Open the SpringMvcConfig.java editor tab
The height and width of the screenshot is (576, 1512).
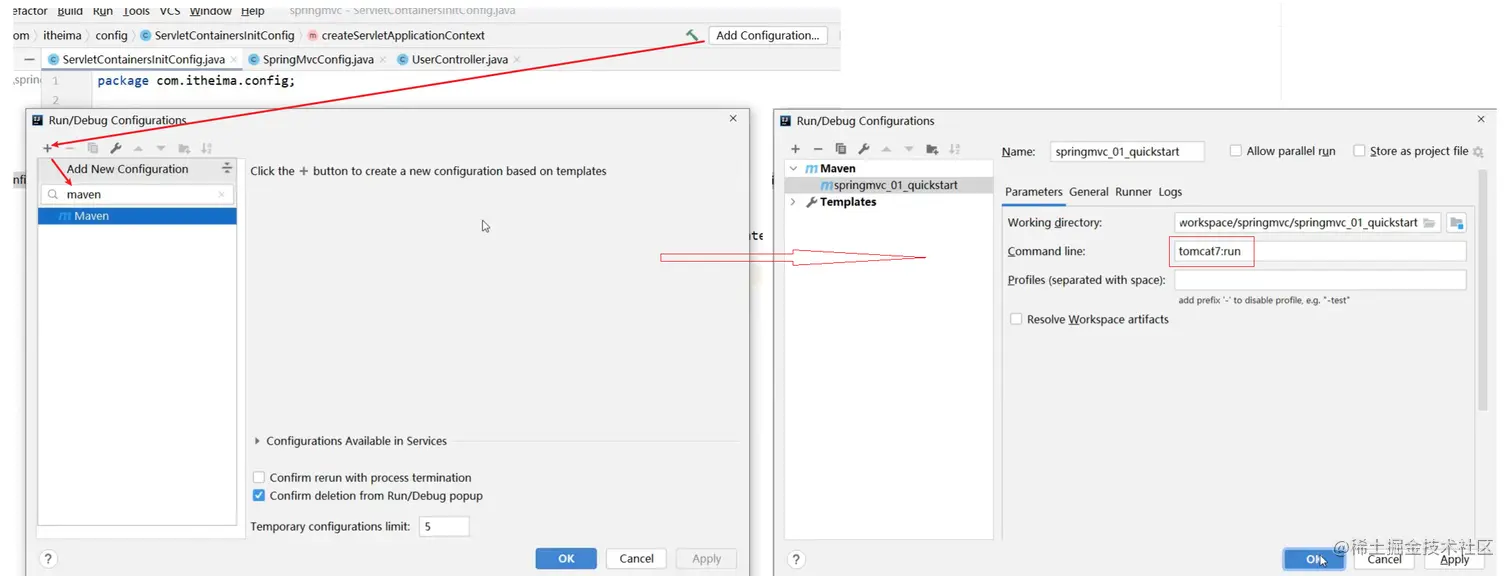[x=318, y=60]
